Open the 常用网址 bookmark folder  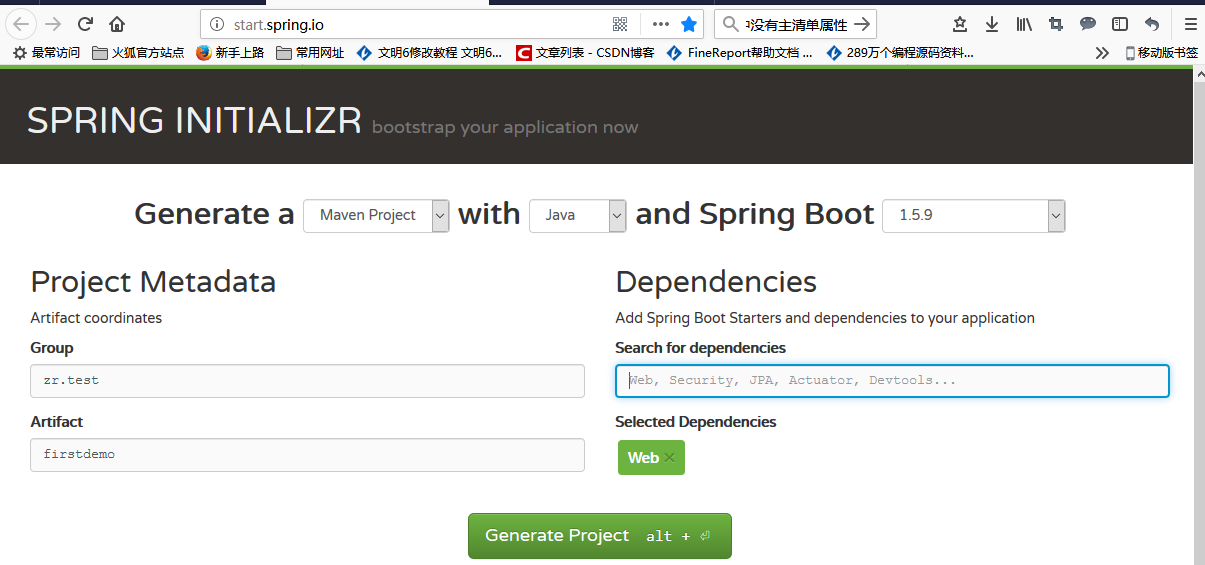310,53
